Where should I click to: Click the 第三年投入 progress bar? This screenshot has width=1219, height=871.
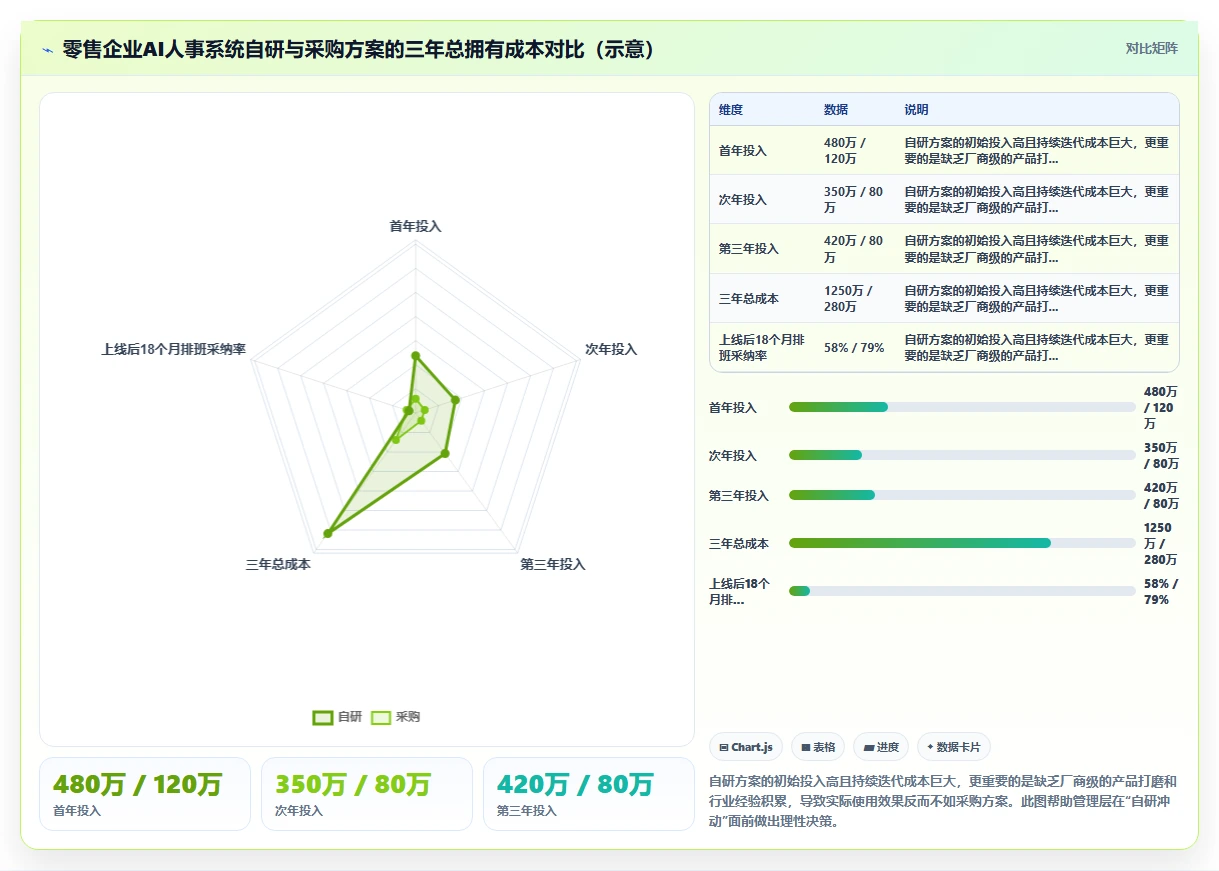962,495
